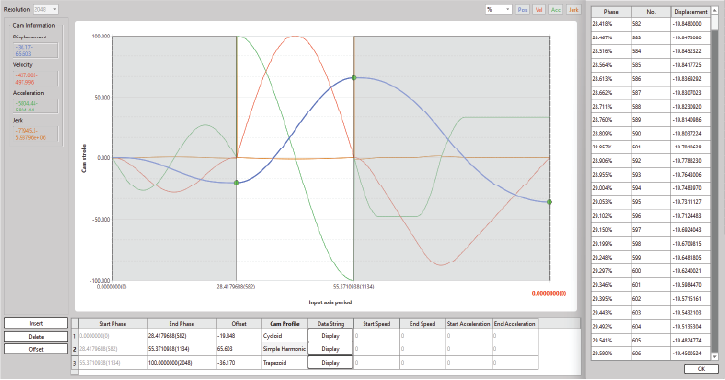Image resolution: width=725 pixels, height=380 pixels.
Task: Toggle the Acc curve display button
Action: [556, 10]
